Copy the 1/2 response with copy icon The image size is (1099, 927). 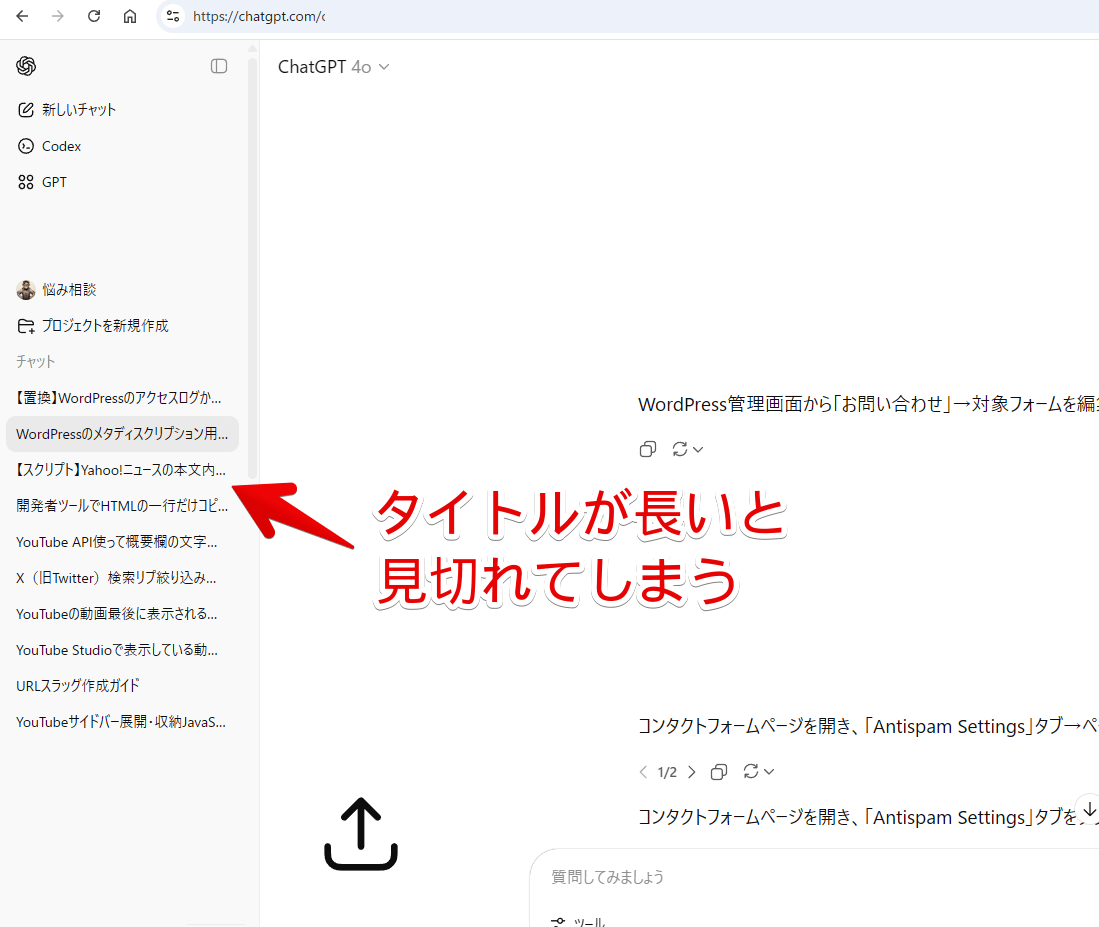[x=718, y=772]
